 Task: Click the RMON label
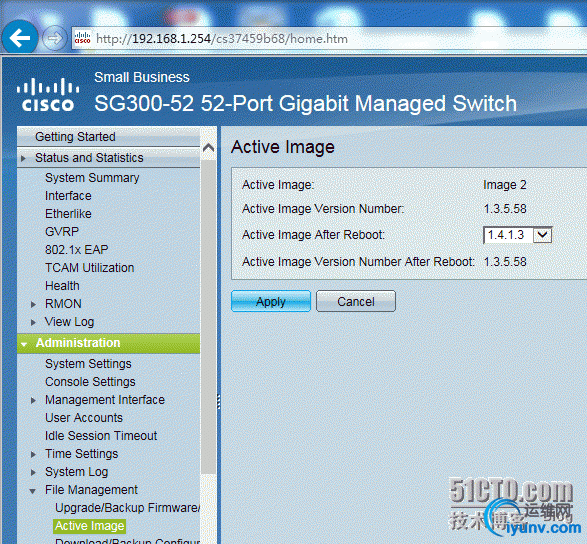tap(63, 304)
